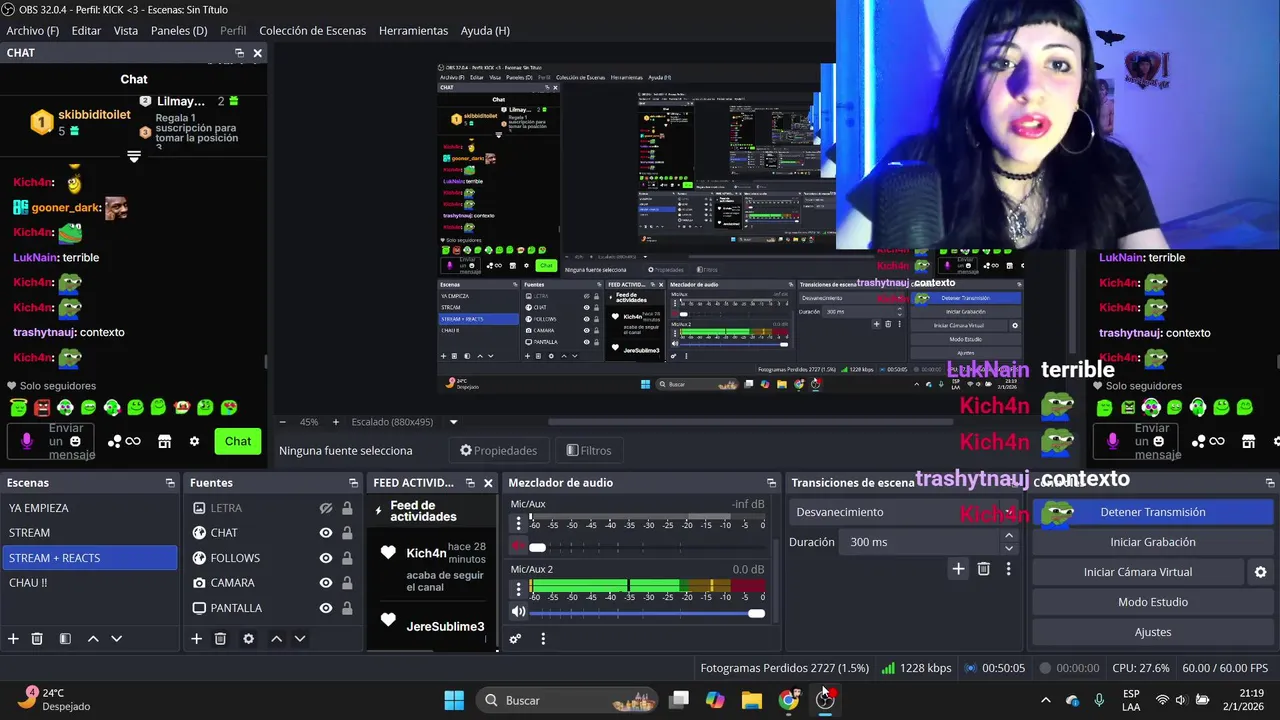Hide the FOLLOWS source
Image resolution: width=1280 pixels, height=720 pixels.
pos(325,558)
